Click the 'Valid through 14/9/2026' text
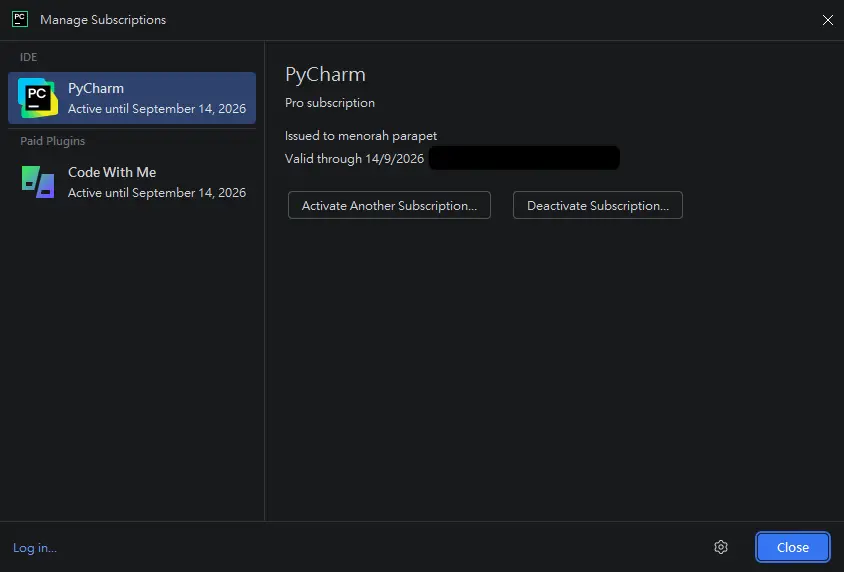The image size is (844, 572). coord(354,159)
